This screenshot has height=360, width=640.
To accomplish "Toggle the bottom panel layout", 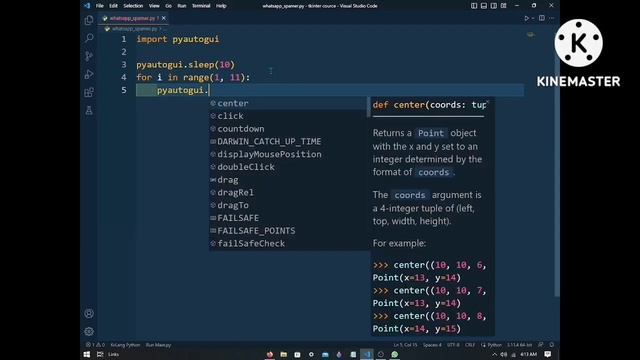I will point(484,6).
